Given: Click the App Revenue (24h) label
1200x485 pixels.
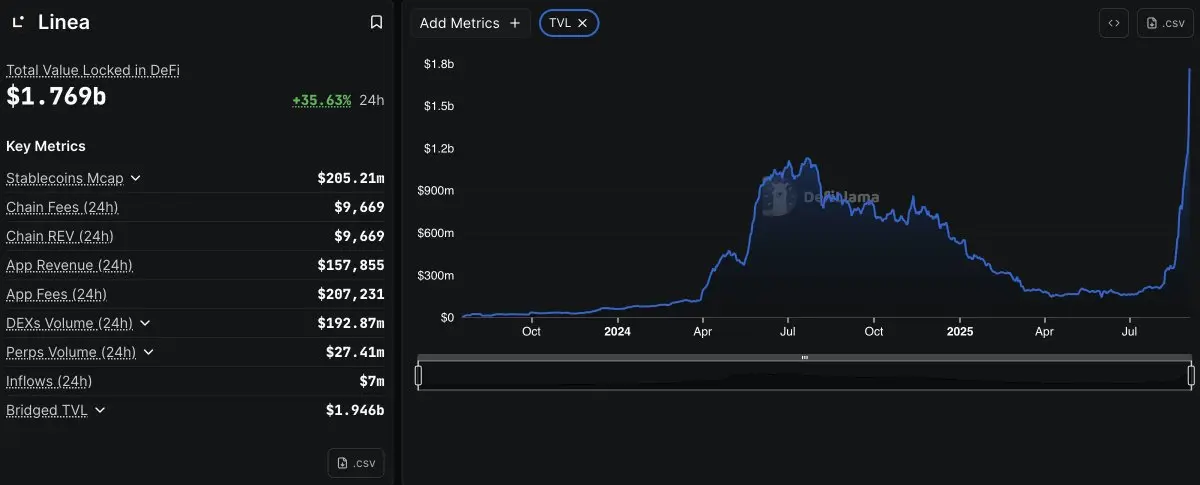Looking at the screenshot, I should pyautogui.click(x=69, y=265).
